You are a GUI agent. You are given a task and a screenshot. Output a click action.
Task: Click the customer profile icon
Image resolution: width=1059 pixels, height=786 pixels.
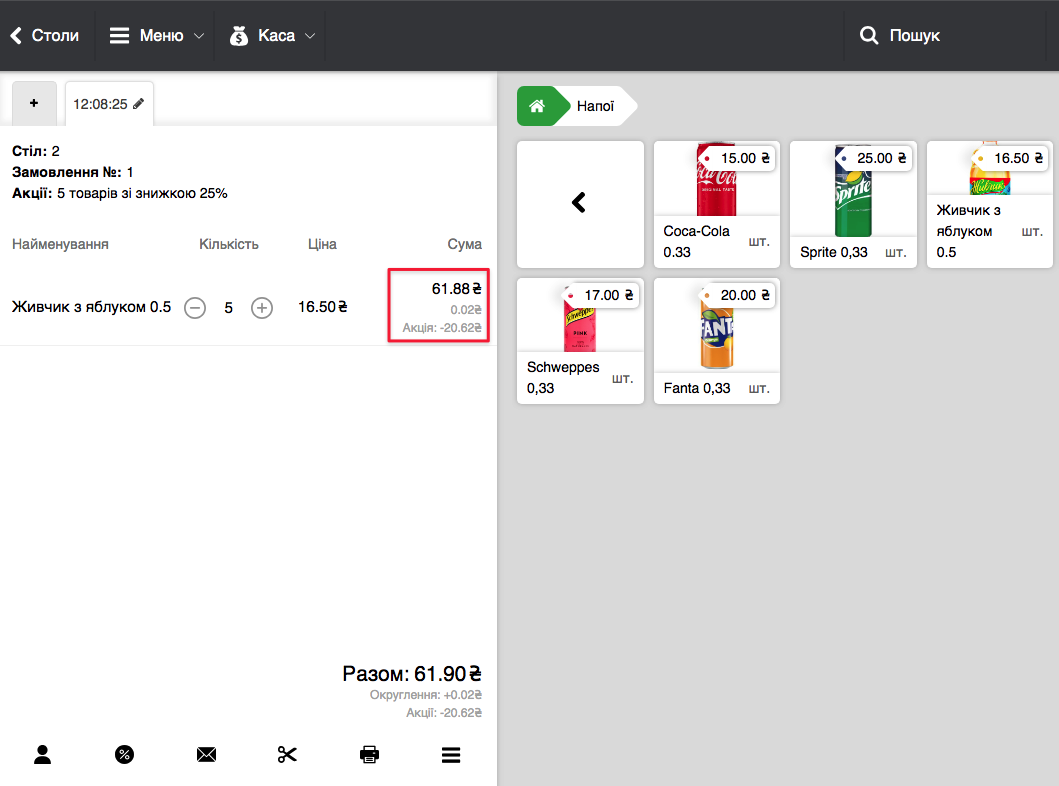42,755
